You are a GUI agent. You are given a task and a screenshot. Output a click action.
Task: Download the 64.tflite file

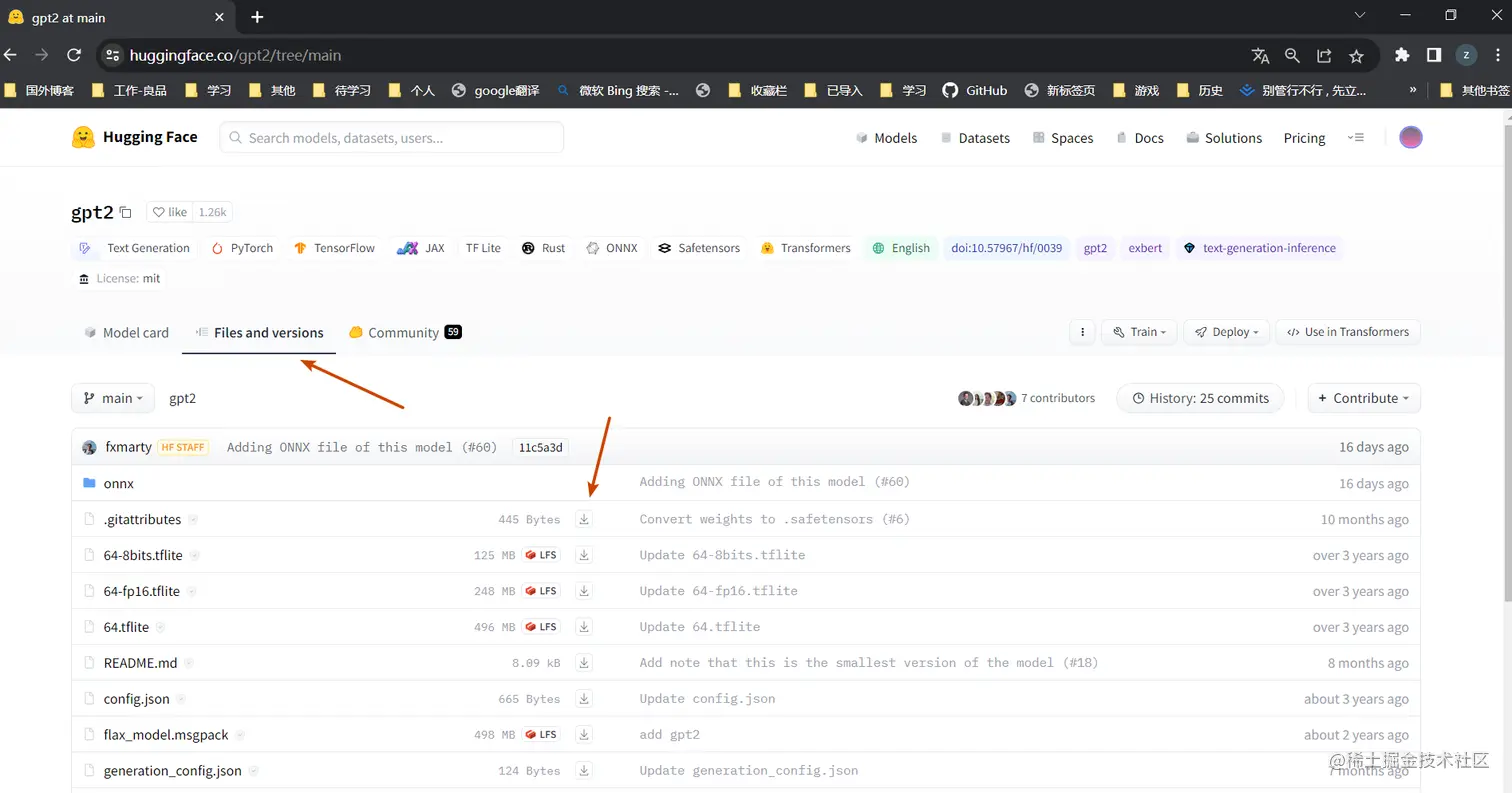[584, 627]
